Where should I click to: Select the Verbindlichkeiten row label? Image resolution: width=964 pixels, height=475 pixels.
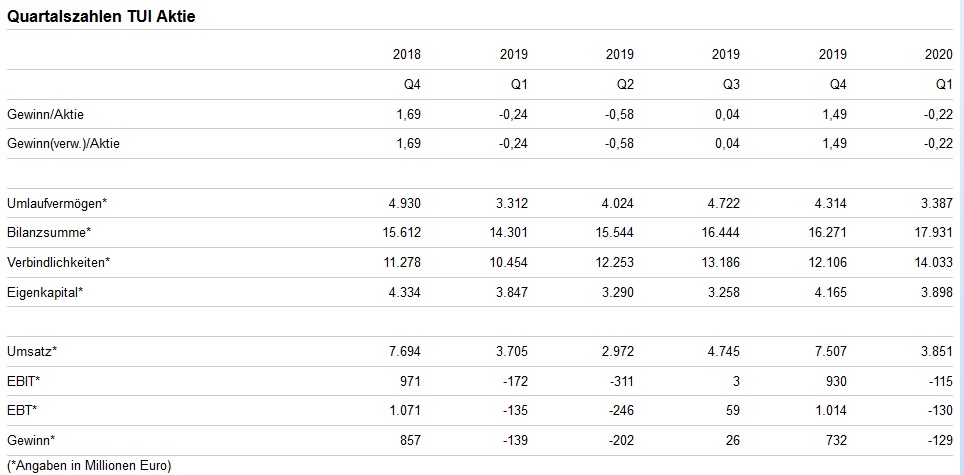58,262
